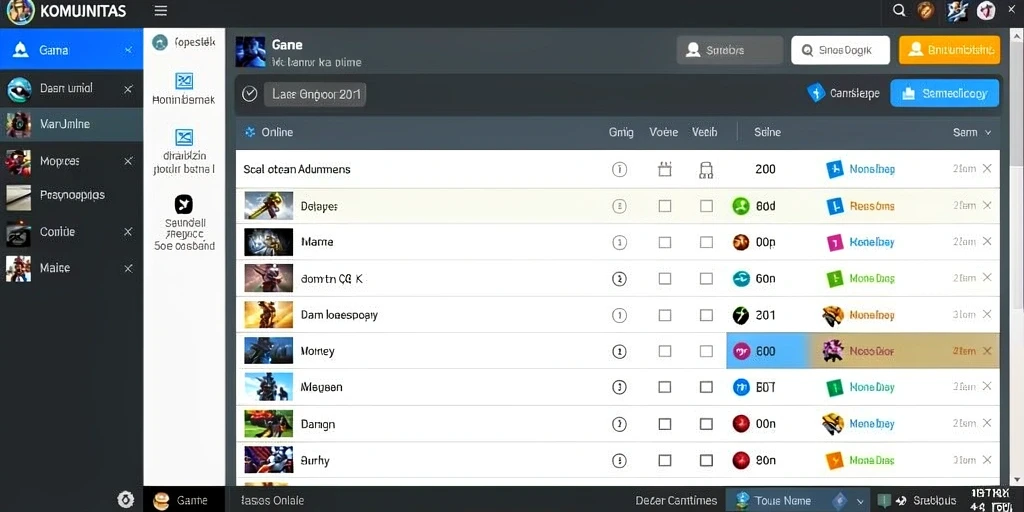Viewport: 1024px width, 512px height.
Task: Enable second checkbox in Dangn row
Action: (x=706, y=424)
